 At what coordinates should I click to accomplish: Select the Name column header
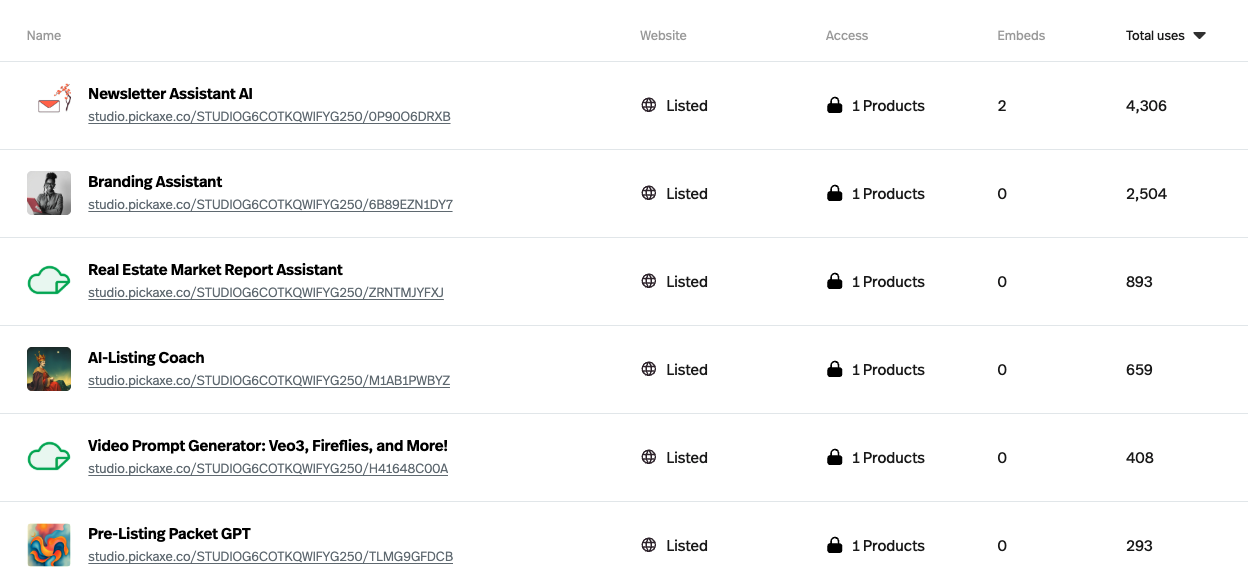(44, 35)
